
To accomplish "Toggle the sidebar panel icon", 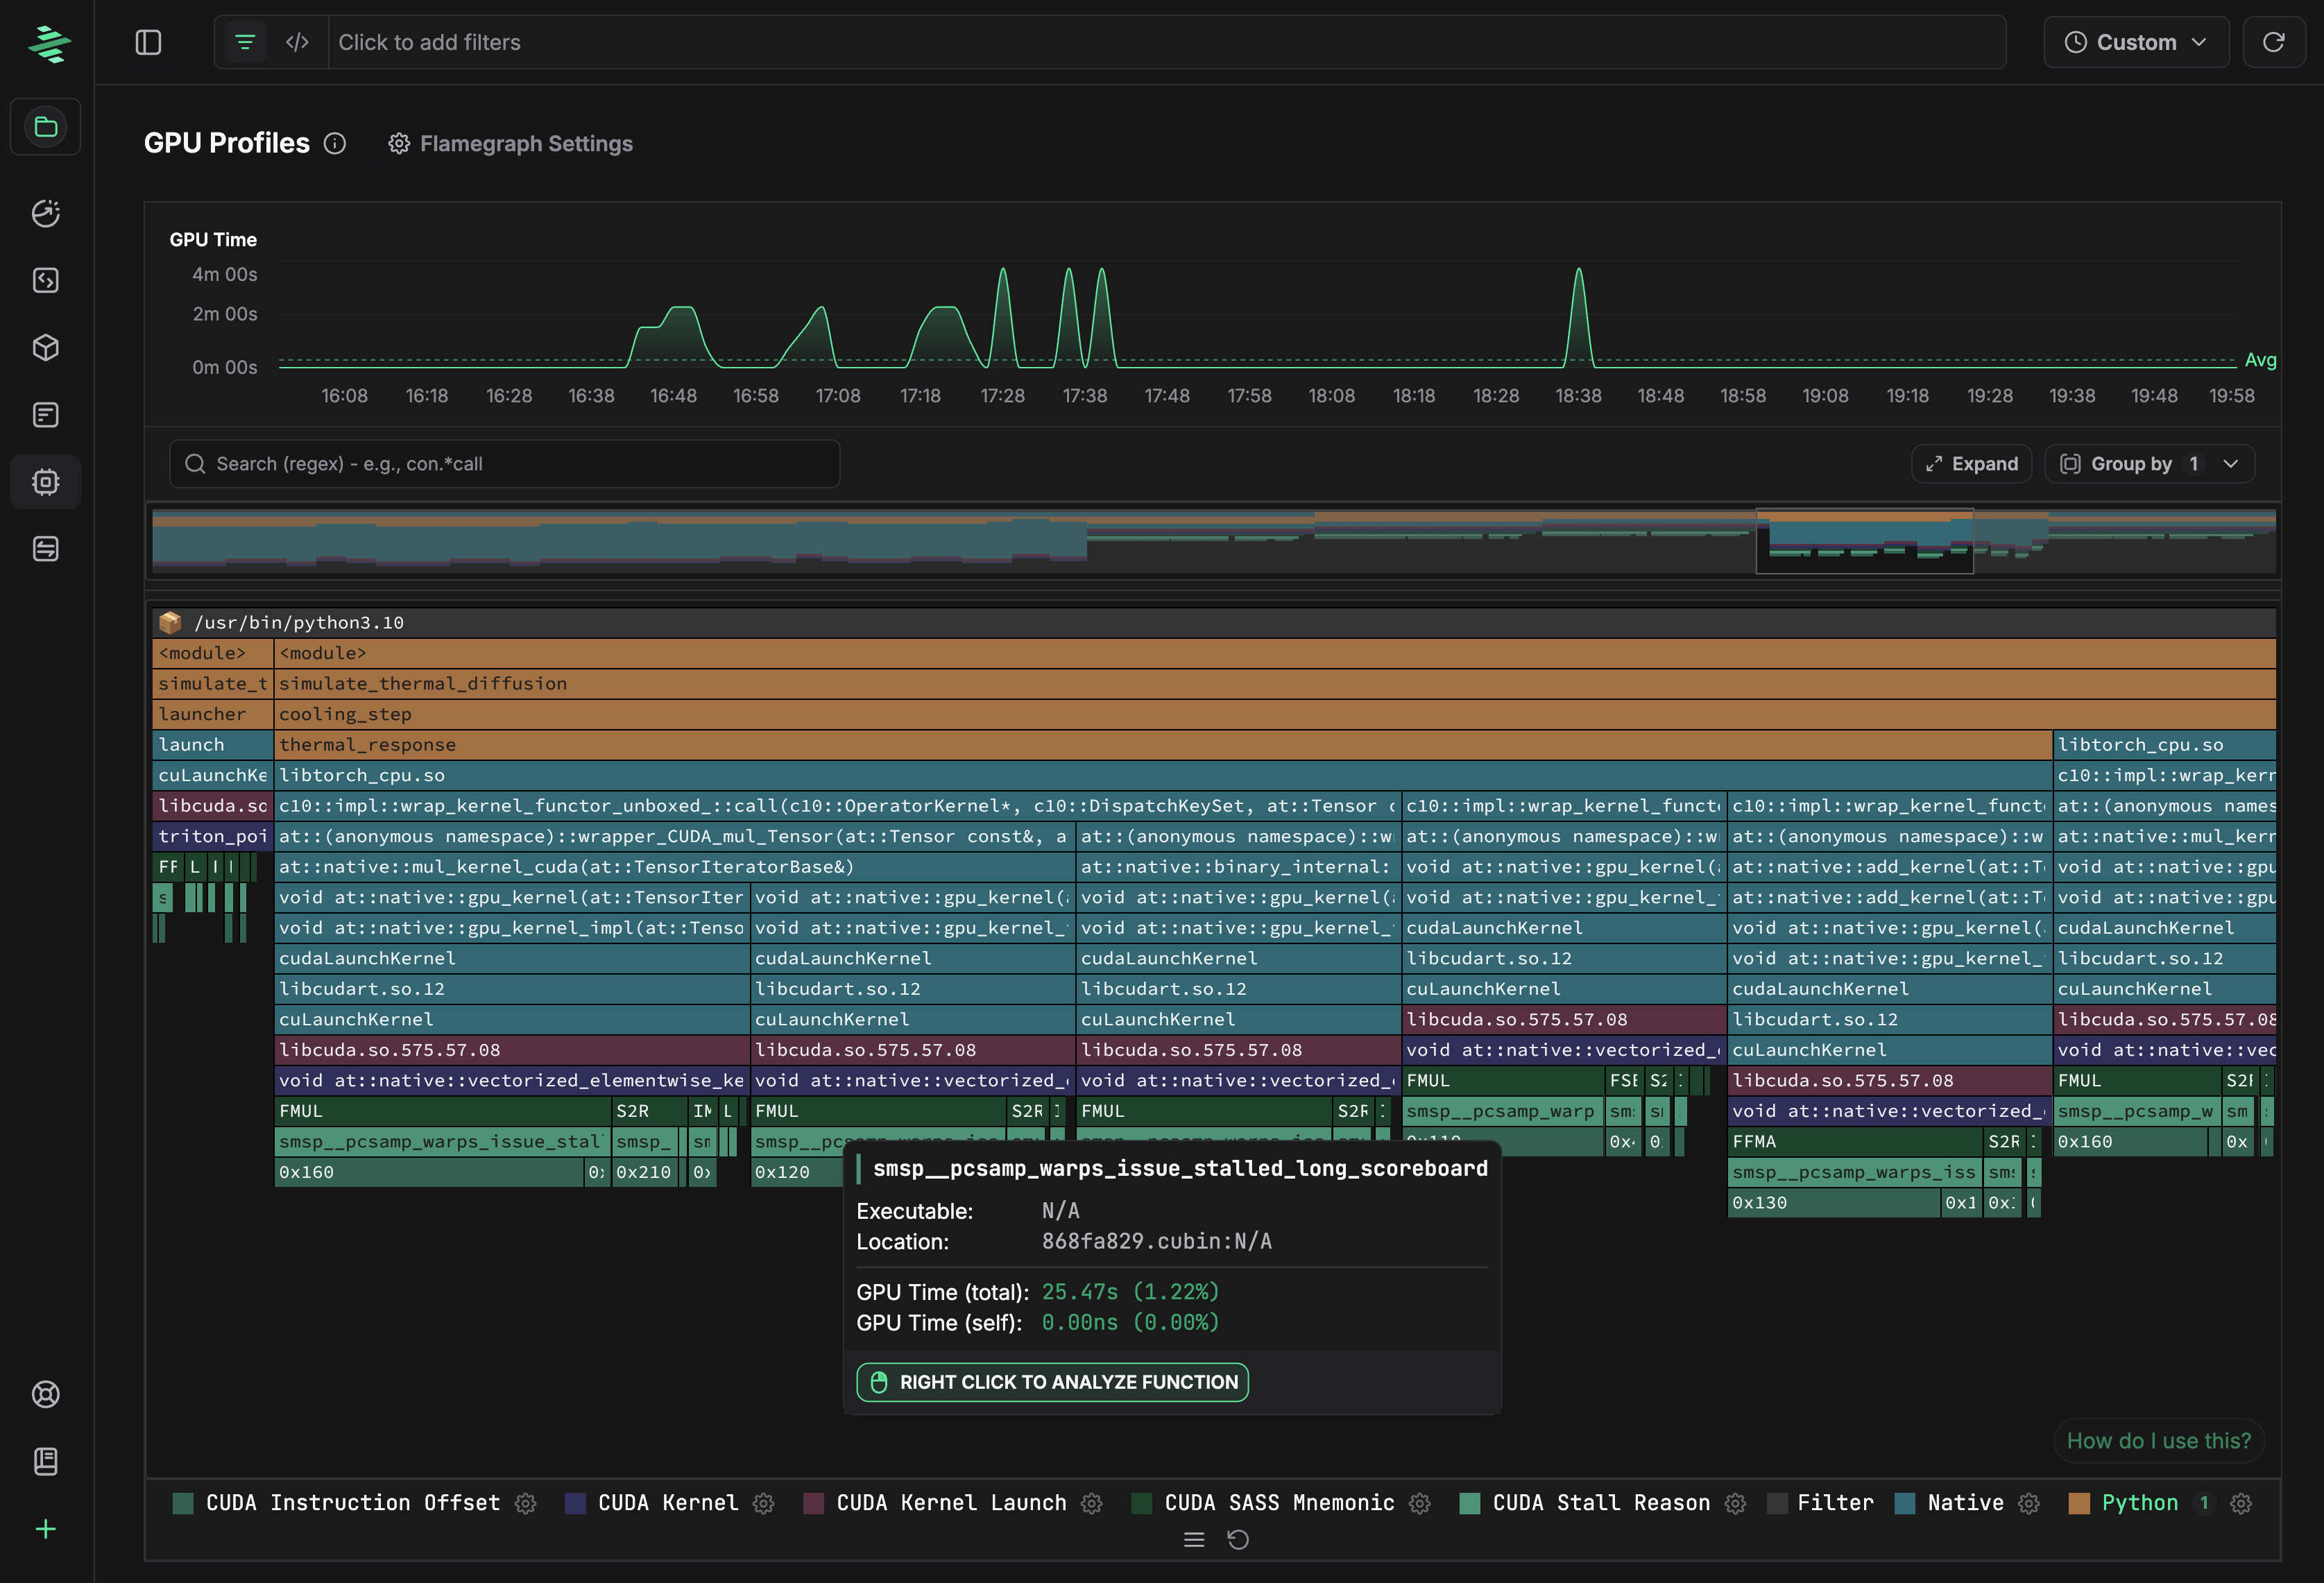I will point(148,42).
